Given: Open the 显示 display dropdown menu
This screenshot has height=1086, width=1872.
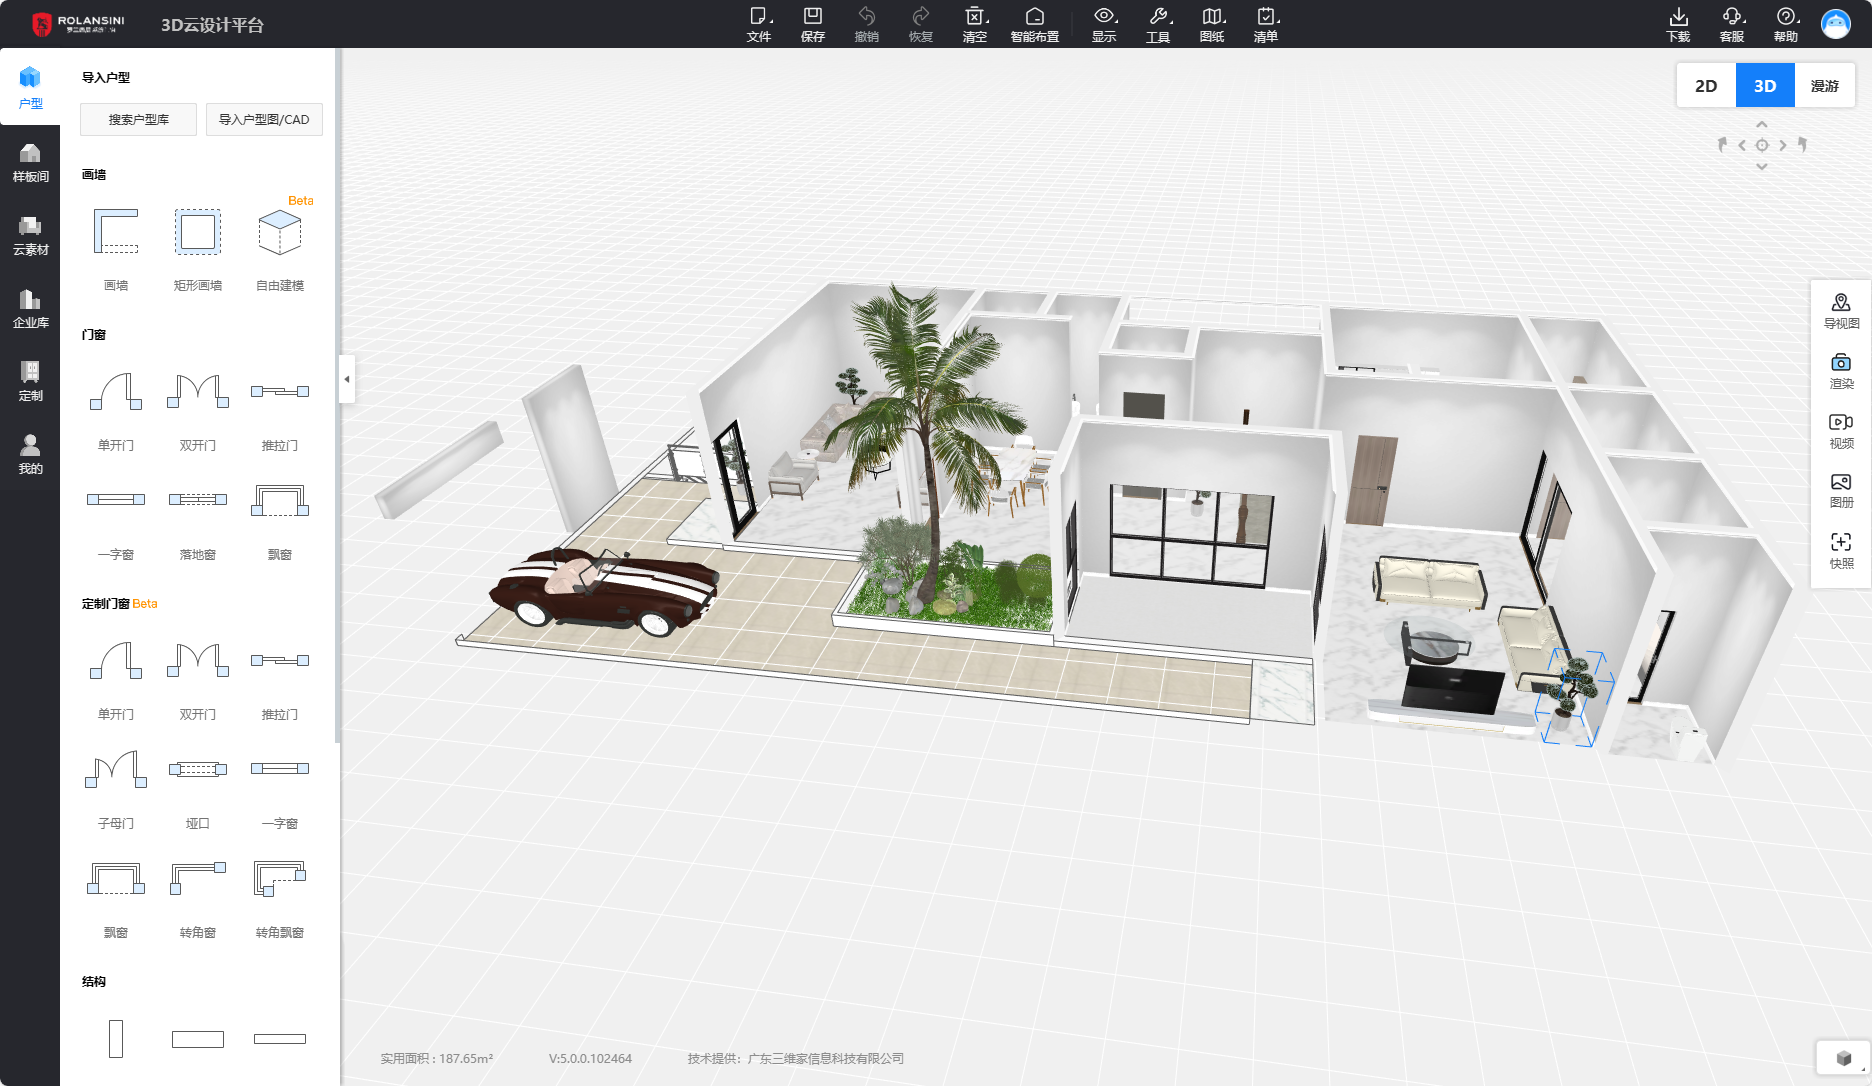Looking at the screenshot, I should pos(1104,24).
